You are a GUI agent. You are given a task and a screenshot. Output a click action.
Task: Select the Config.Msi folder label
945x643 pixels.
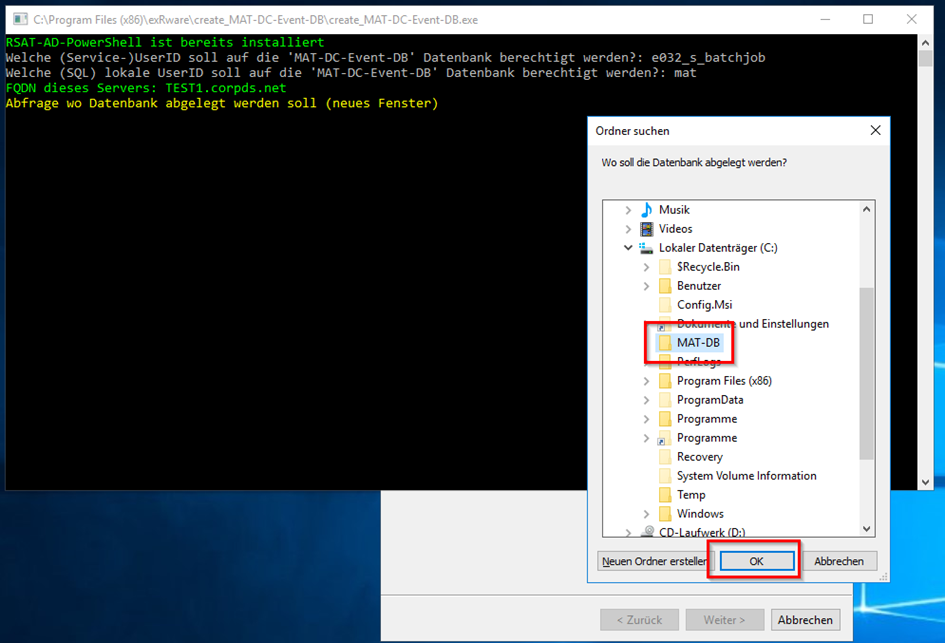704,305
